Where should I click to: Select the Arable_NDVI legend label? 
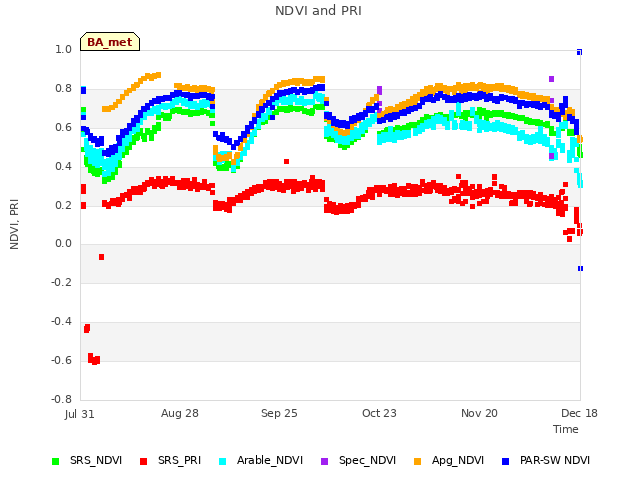pyautogui.click(x=270, y=460)
